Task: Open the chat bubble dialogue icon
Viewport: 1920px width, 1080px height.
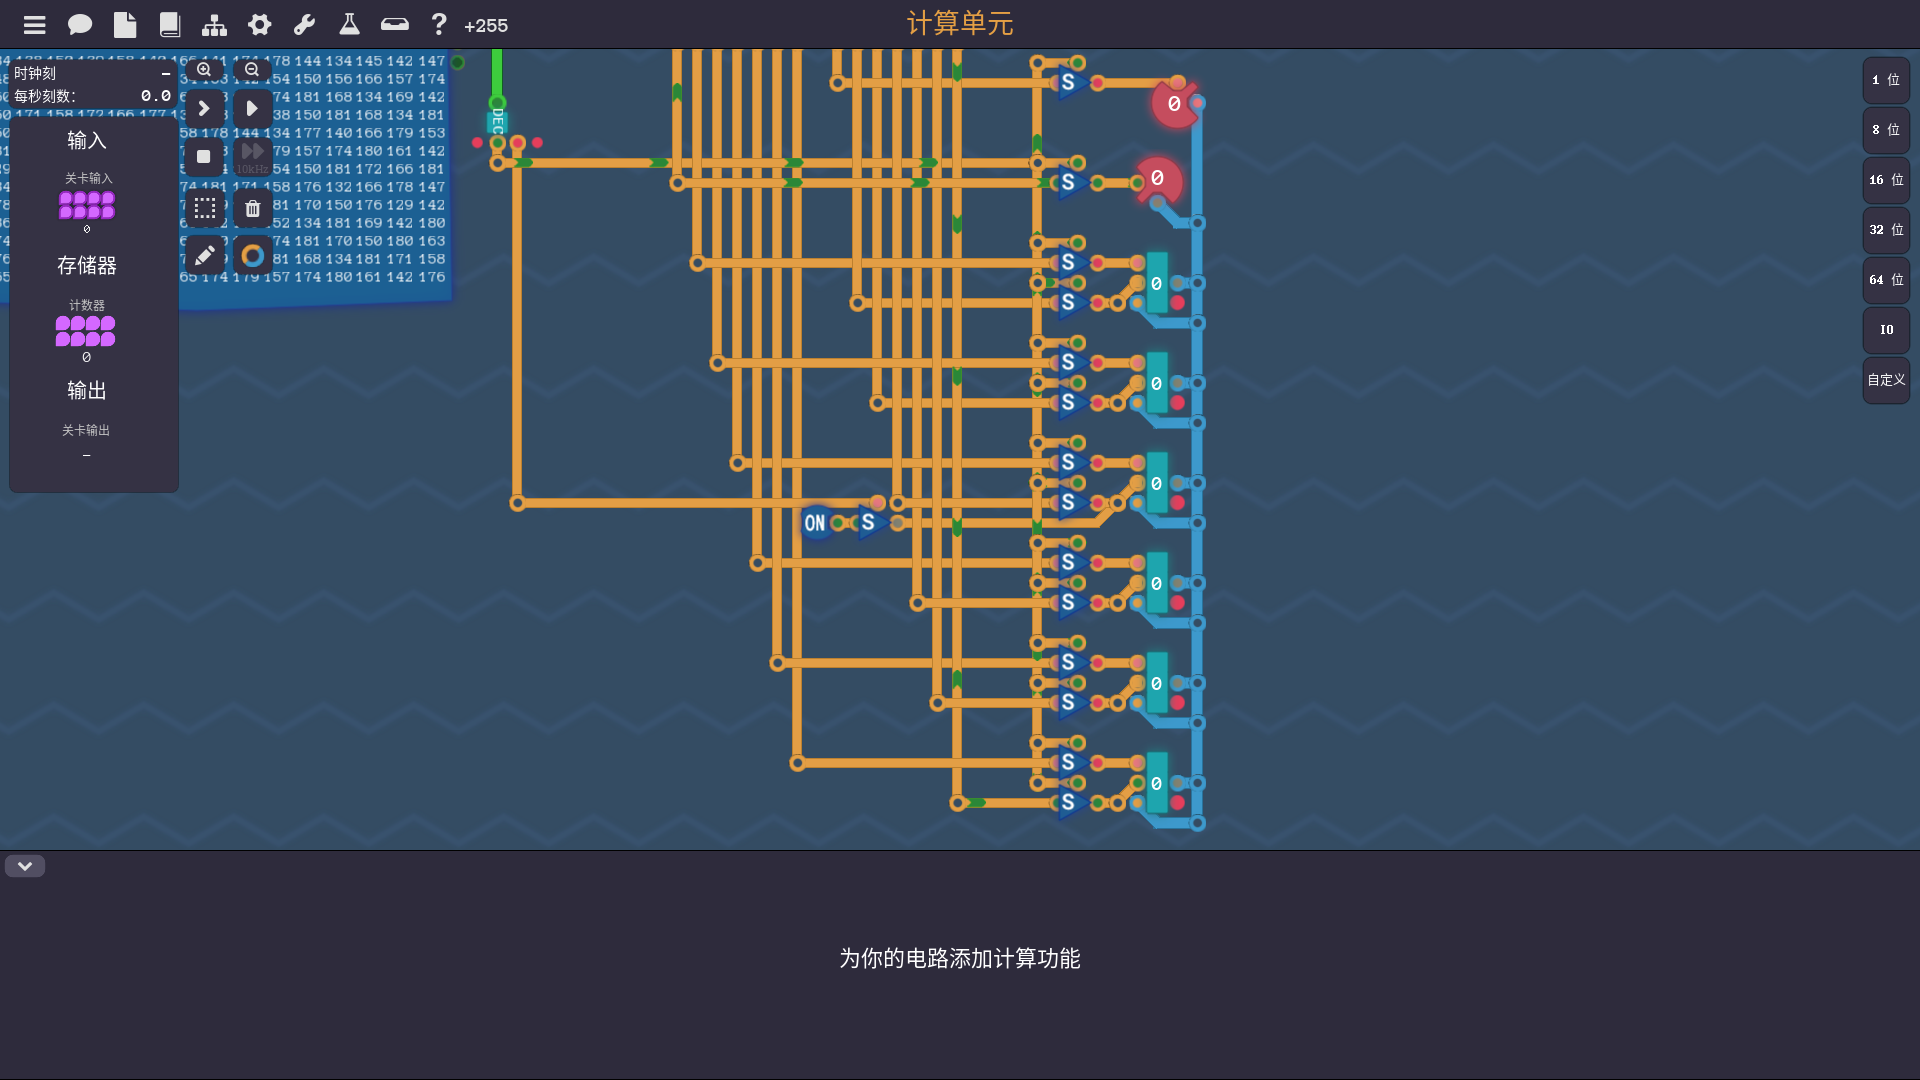Action: pyautogui.click(x=80, y=25)
